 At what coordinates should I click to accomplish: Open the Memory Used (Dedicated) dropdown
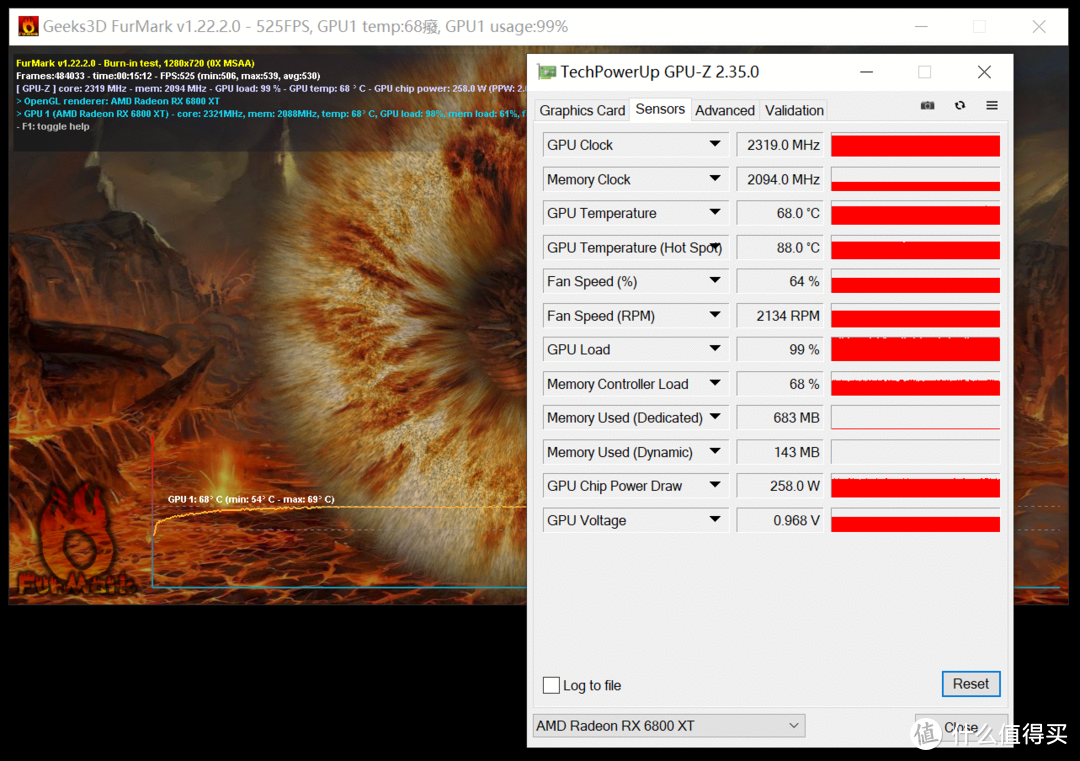pyautogui.click(x=715, y=417)
